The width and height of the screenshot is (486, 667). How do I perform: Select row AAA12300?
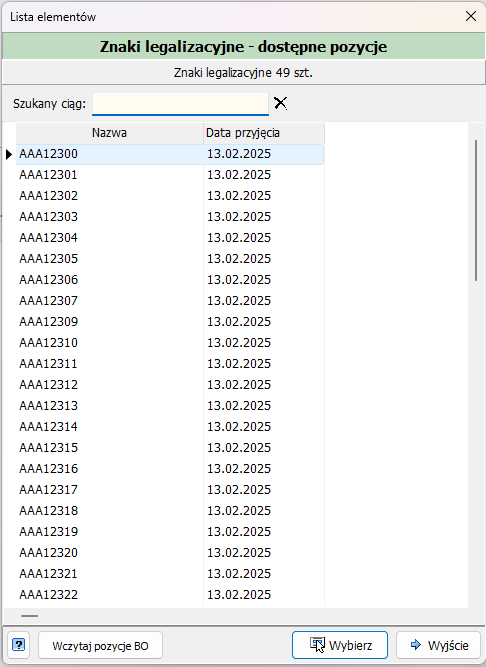click(170, 154)
